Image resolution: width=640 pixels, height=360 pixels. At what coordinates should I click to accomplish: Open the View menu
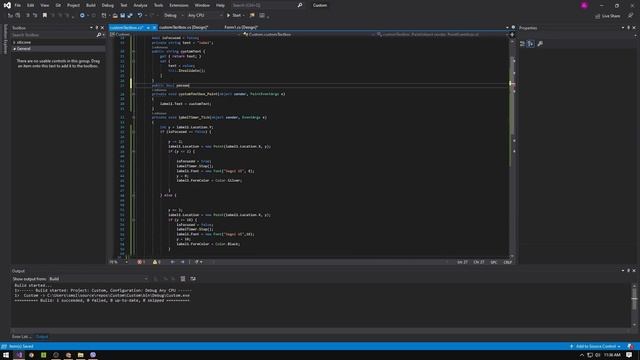(44, 5)
